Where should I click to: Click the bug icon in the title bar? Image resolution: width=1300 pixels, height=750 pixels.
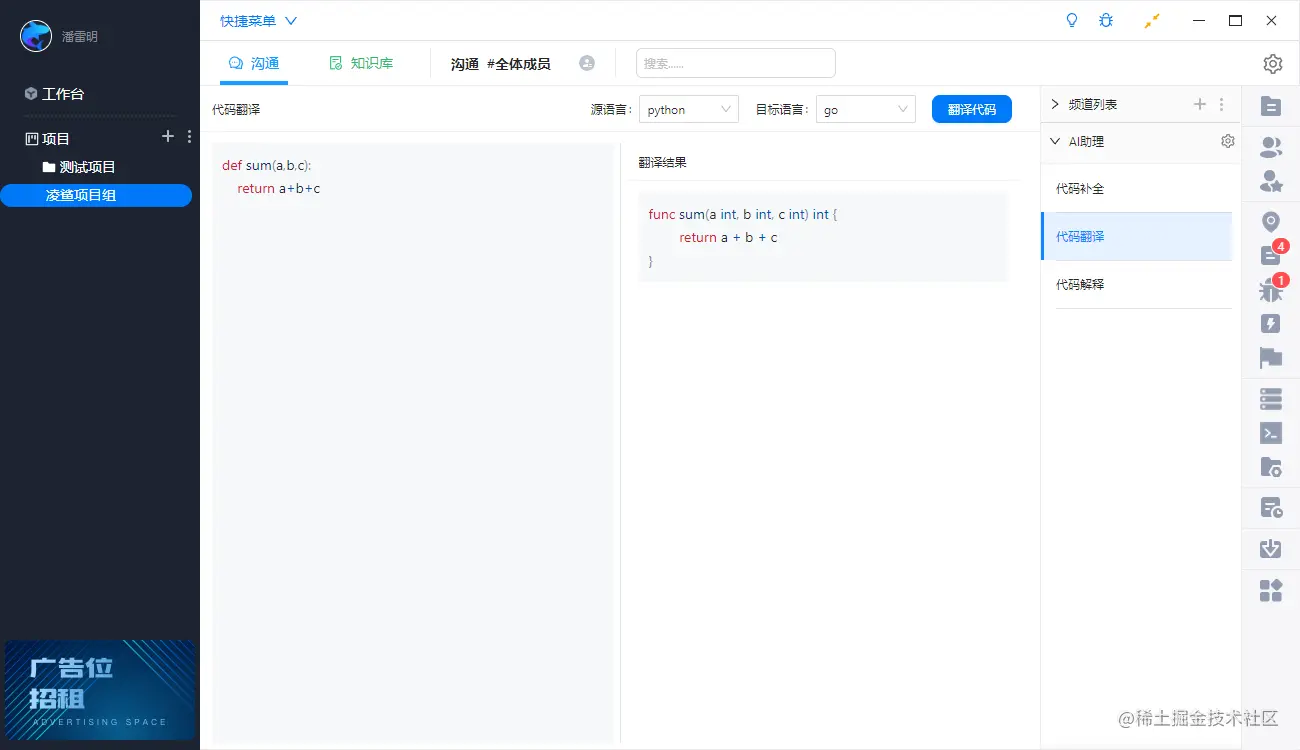point(1105,20)
